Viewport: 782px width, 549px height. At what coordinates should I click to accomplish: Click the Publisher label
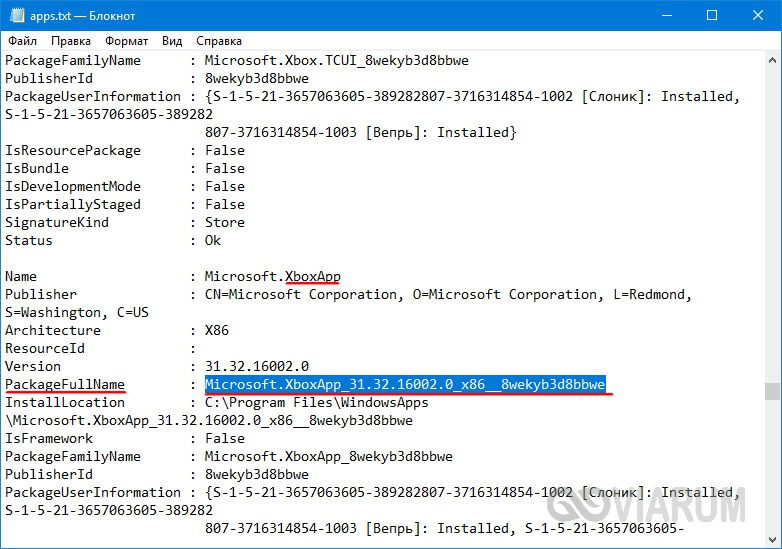point(41,294)
